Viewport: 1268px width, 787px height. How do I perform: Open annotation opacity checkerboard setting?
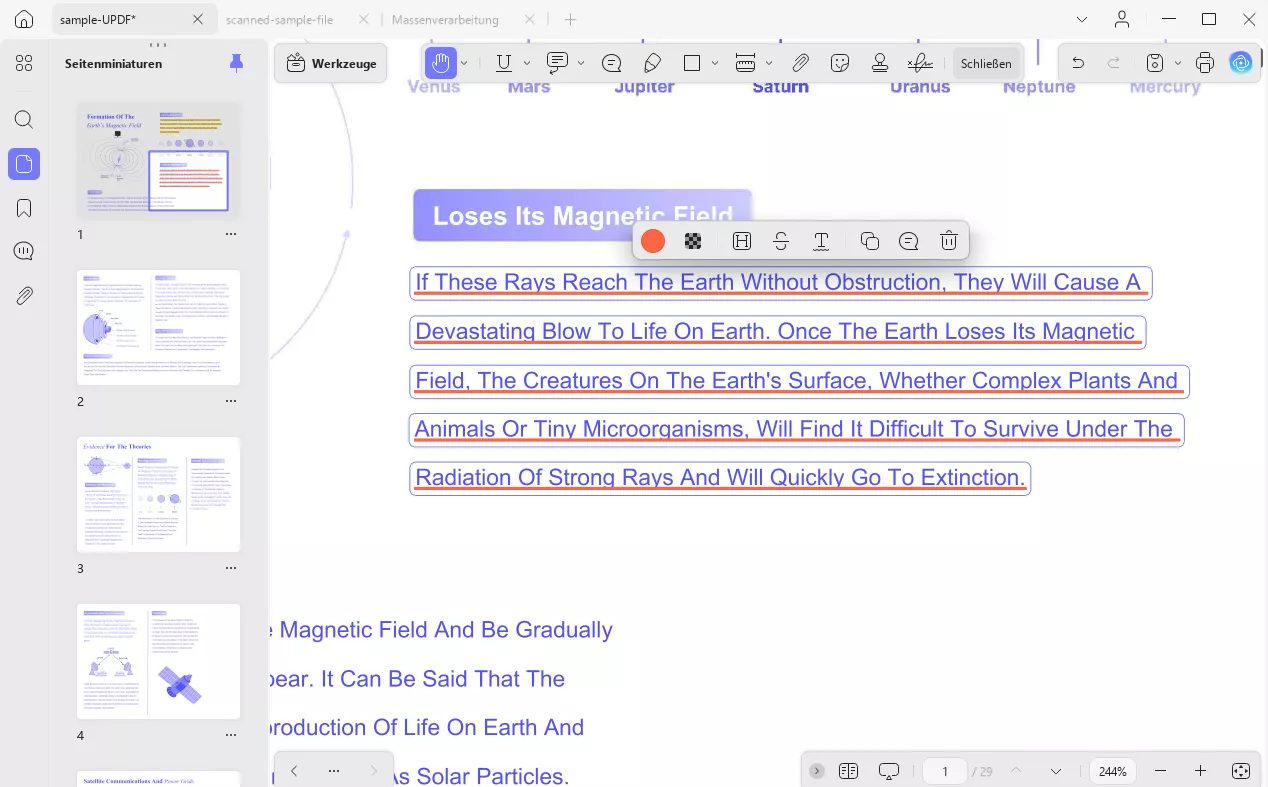click(x=693, y=241)
